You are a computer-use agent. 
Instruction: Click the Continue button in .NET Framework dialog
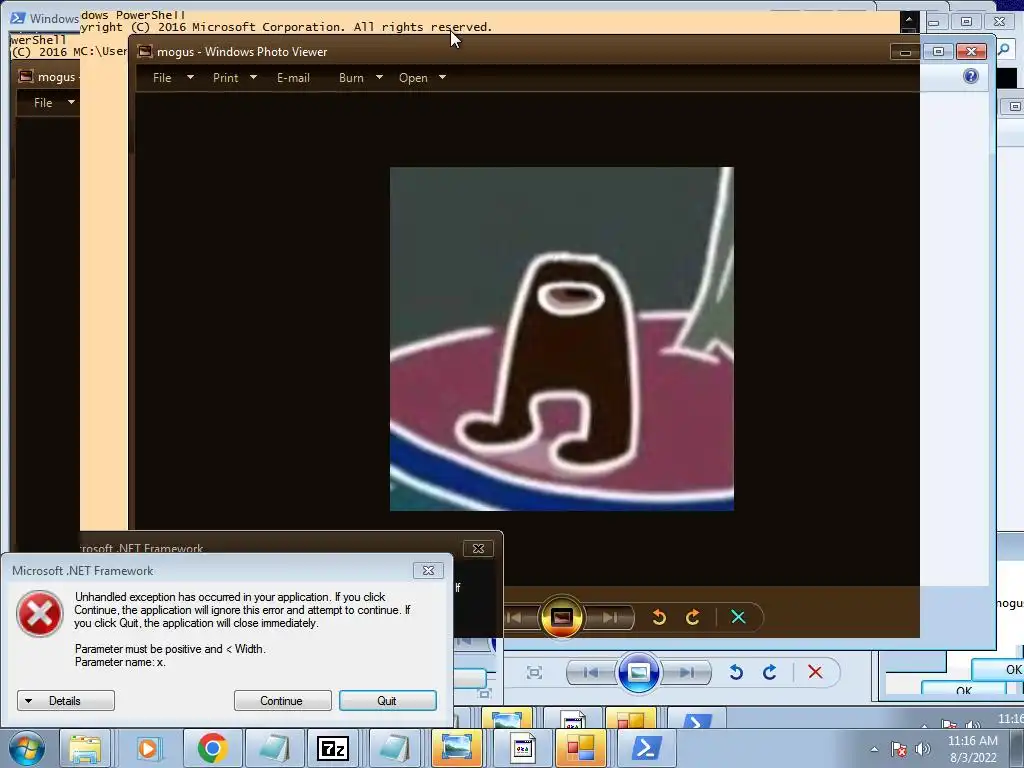click(x=282, y=701)
